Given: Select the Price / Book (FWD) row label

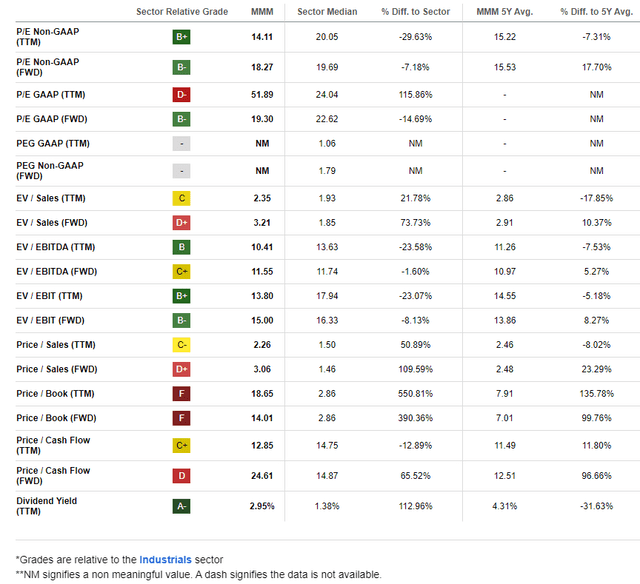Looking at the screenshot, I should click(56, 418).
